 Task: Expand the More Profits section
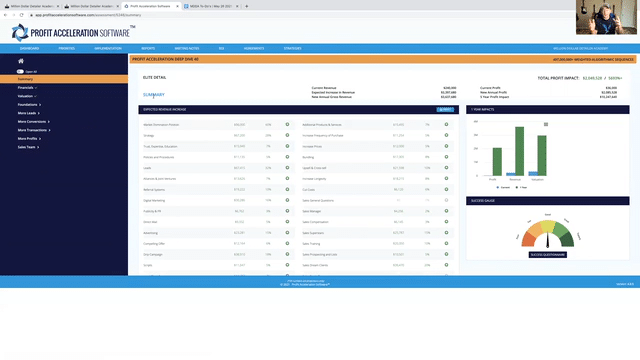click(29, 139)
